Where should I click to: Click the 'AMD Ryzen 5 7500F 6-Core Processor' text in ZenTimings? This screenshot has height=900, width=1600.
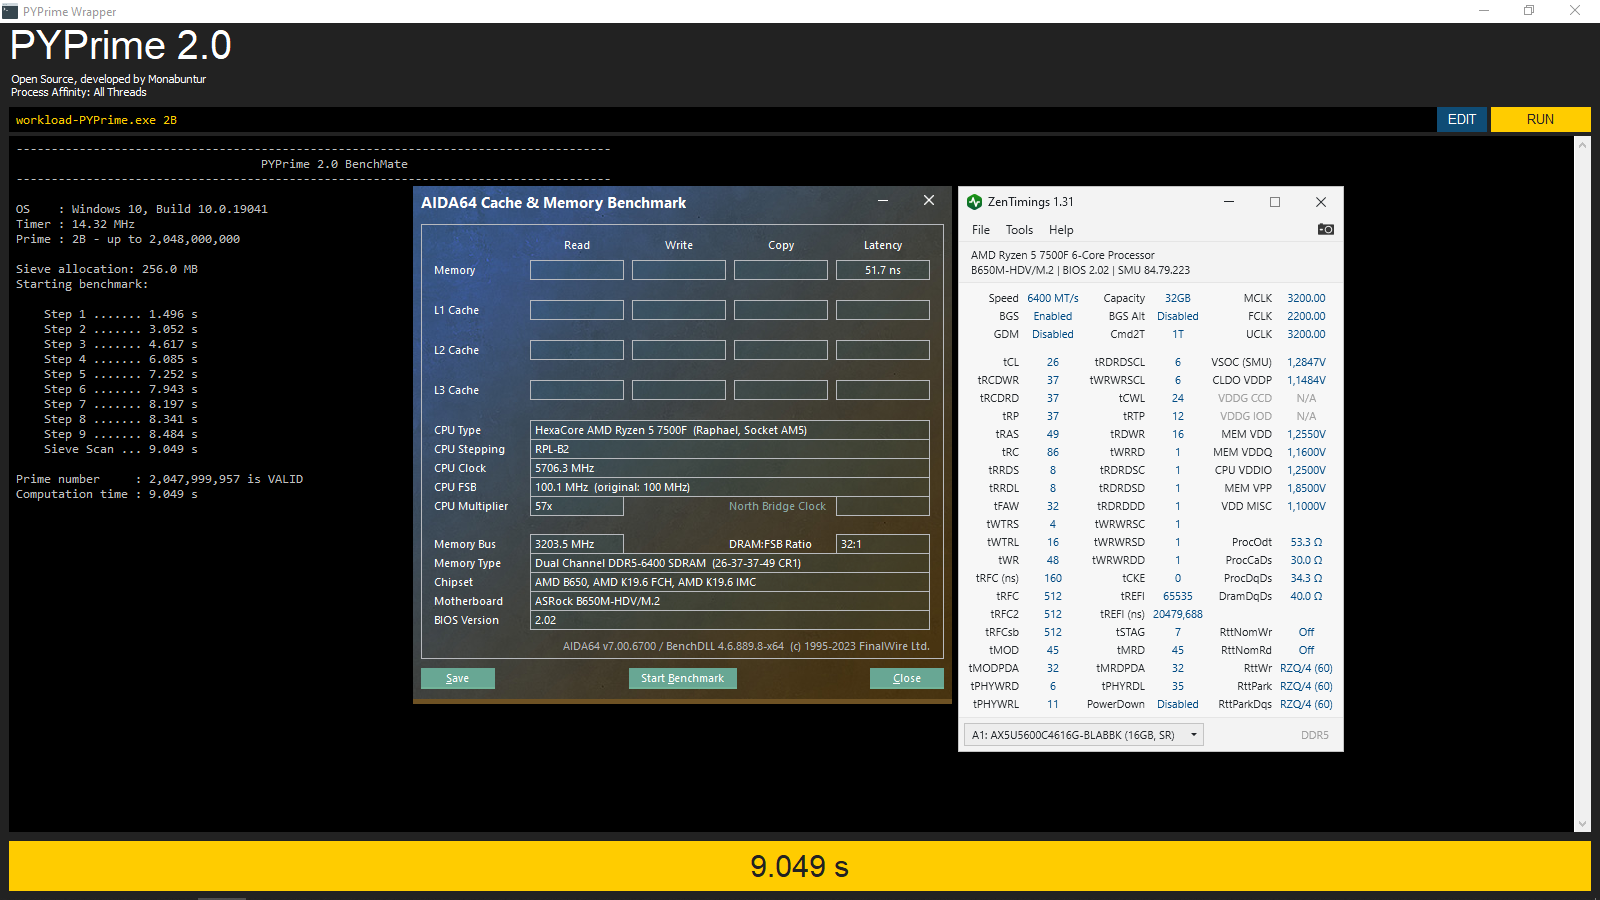tap(1062, 255)
